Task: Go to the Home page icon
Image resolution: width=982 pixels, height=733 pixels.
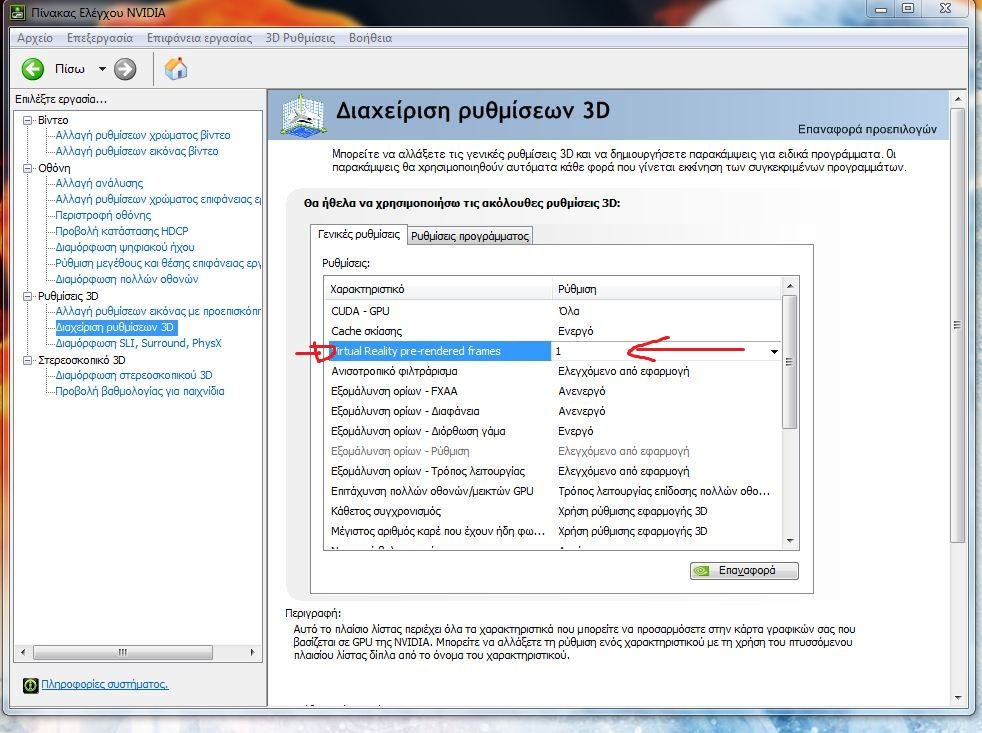Action: [x=176, y=69]
